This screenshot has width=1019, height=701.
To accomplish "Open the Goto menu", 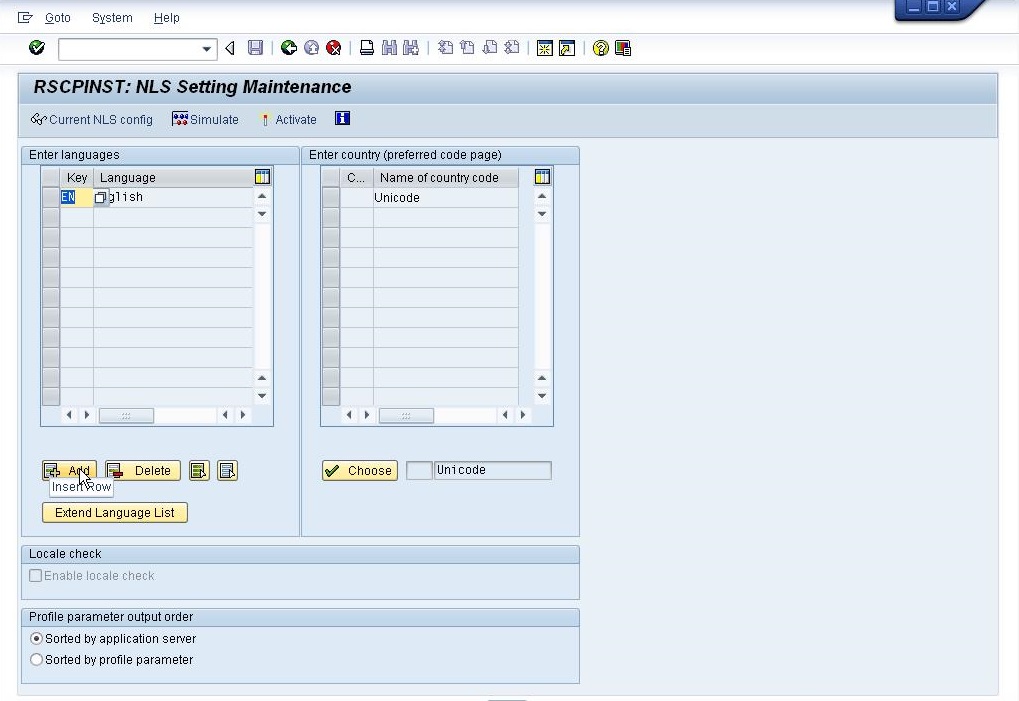I will click(x=57, y=17).
